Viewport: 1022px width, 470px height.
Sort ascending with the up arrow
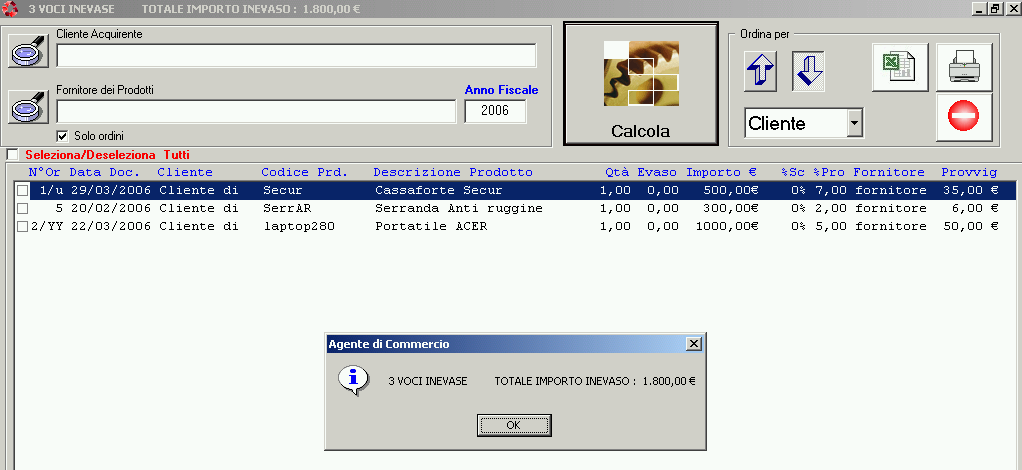760,71
